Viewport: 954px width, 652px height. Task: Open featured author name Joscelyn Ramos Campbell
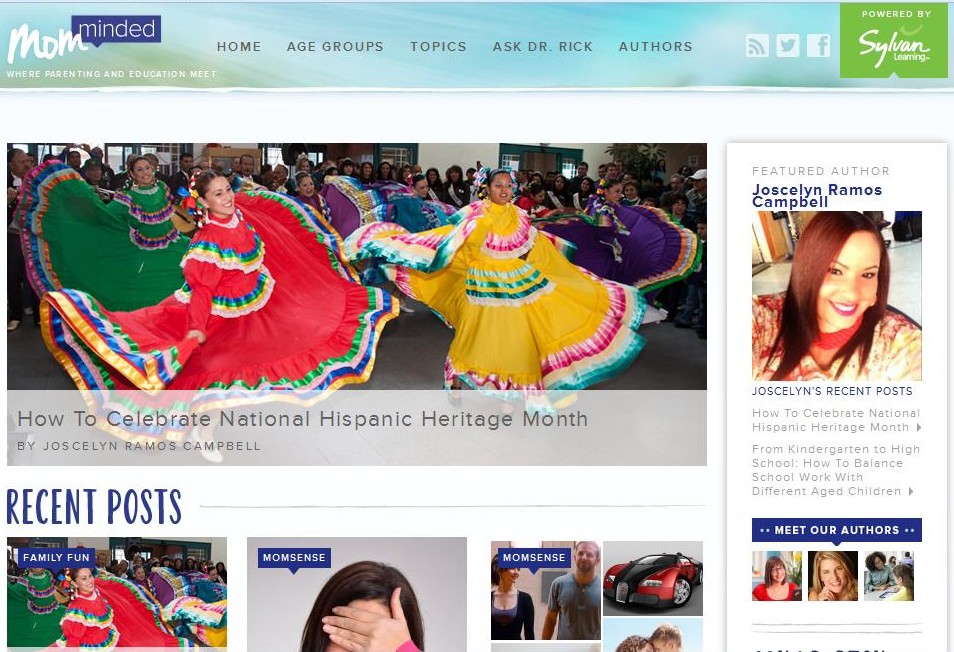click(x=817, y=196)
